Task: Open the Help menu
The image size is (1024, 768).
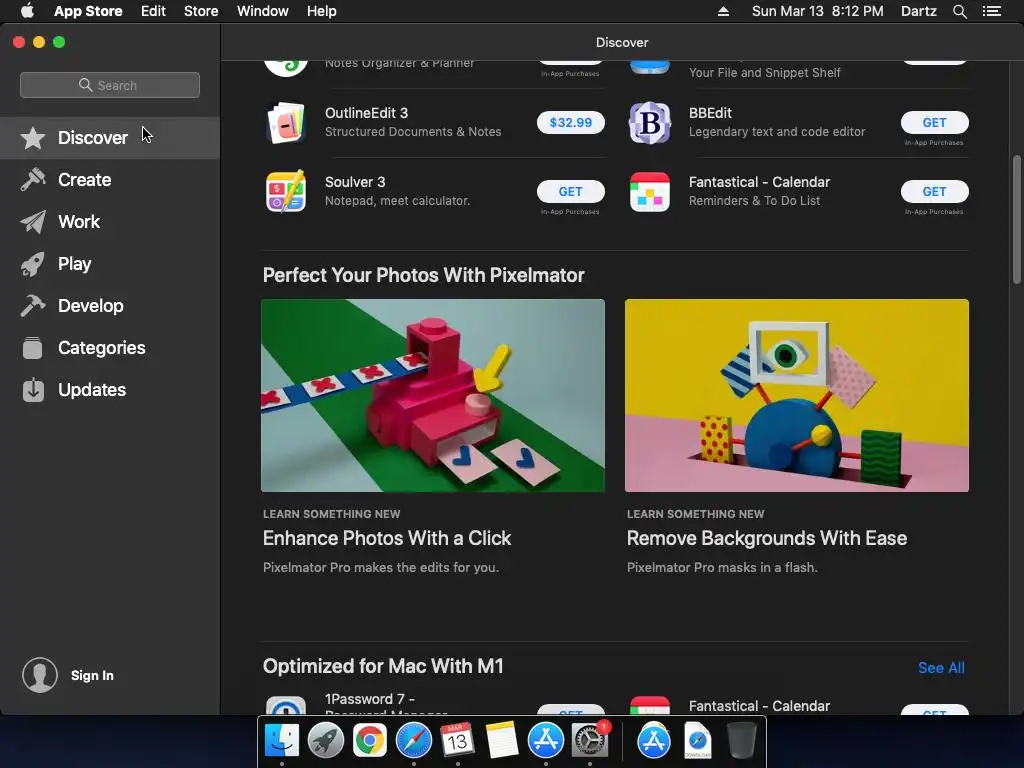Action: 322,11
